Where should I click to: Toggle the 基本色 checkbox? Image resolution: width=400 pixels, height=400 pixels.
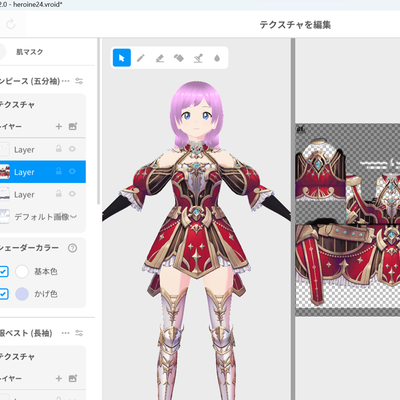[x=3, y=272]
